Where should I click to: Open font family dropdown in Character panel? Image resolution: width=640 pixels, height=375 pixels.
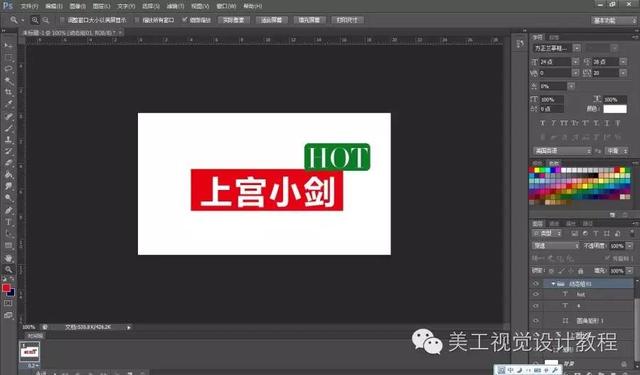coord(577,48)
